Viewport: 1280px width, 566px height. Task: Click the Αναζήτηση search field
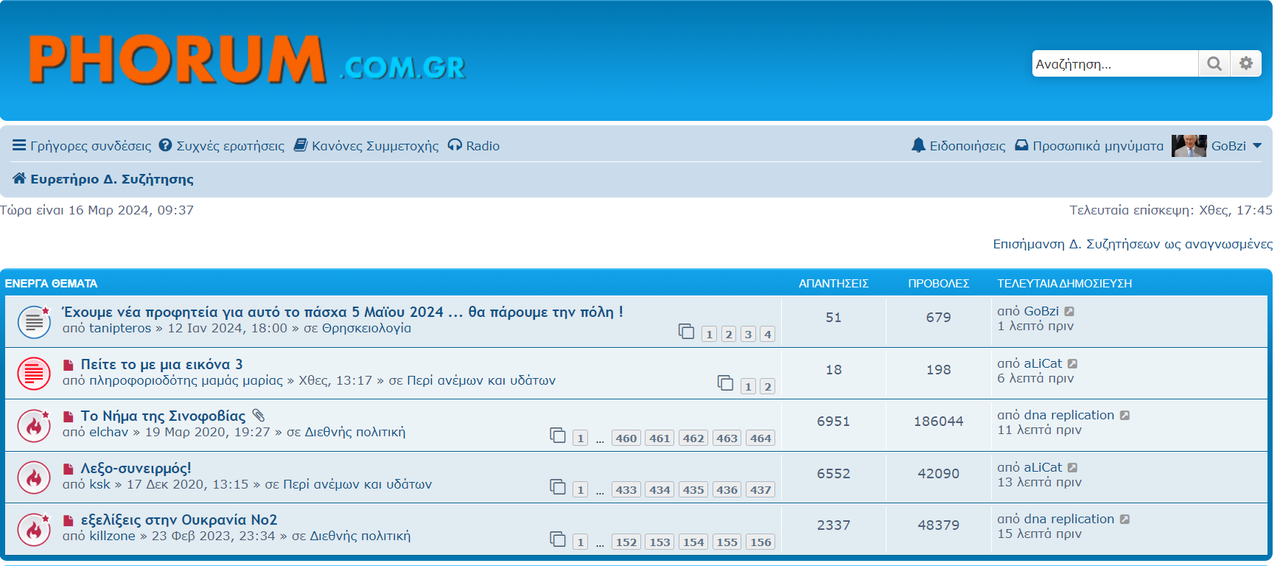click(1115, 64)
